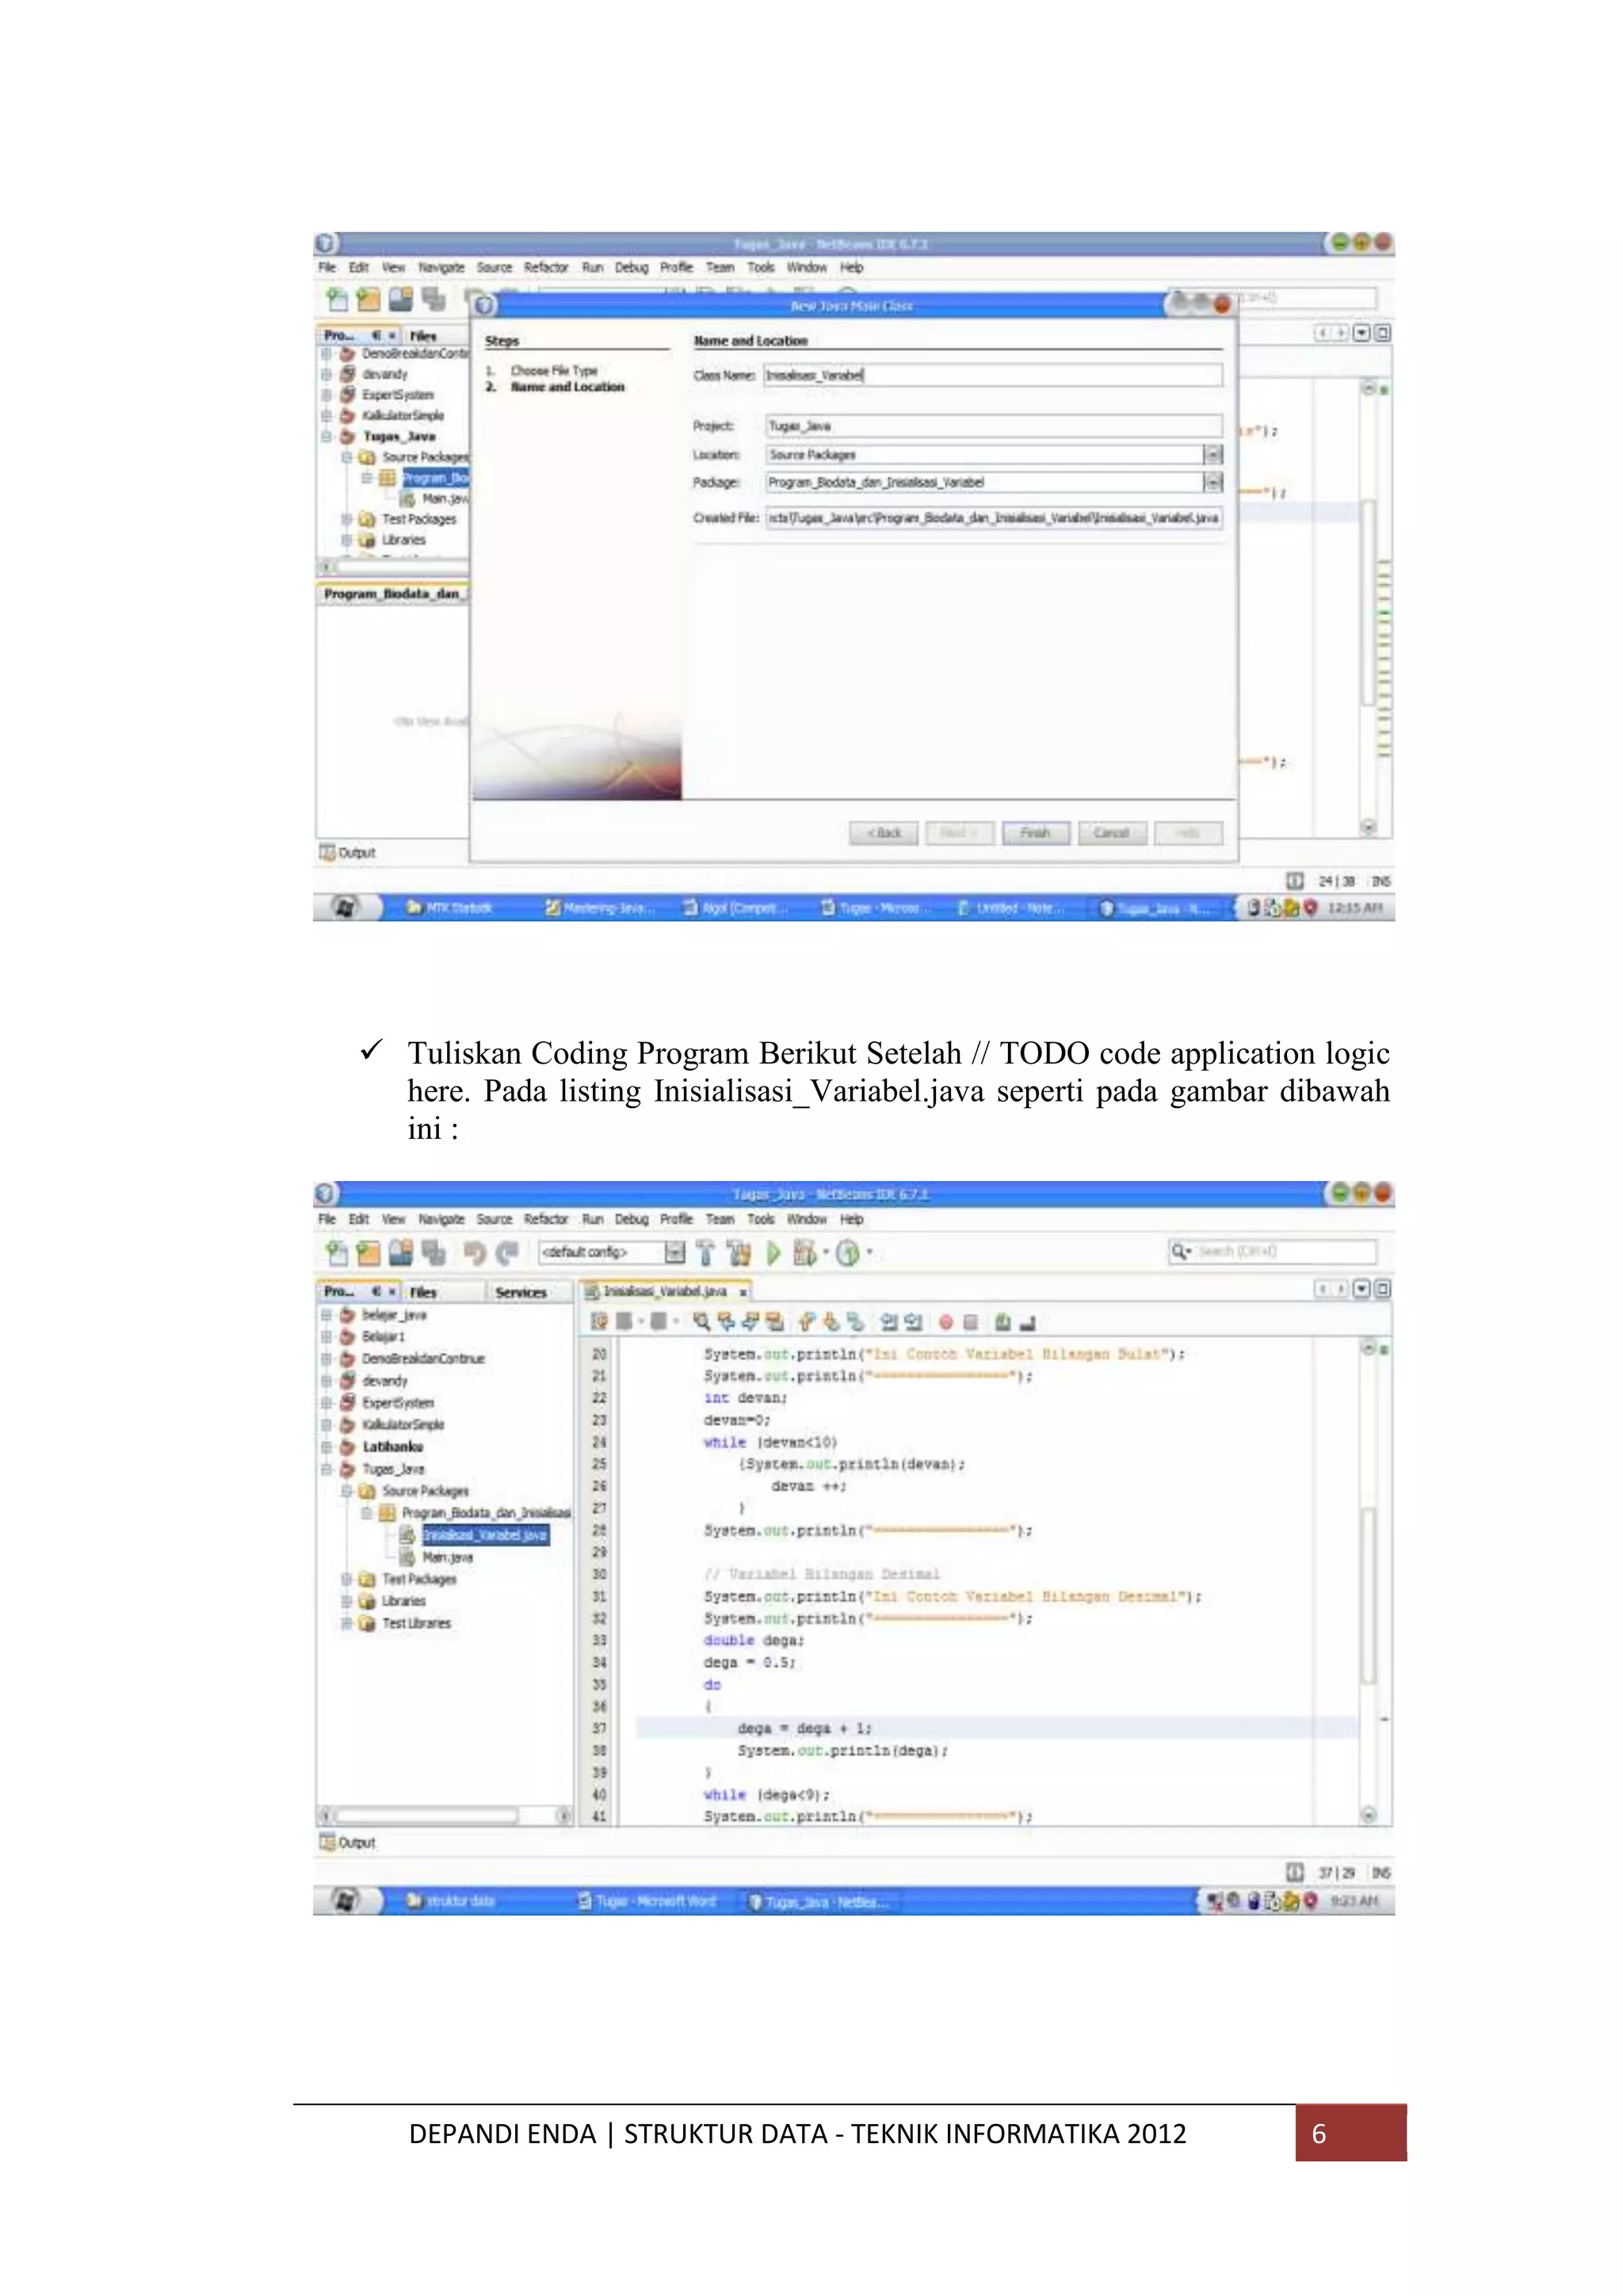Image resolution: width=1623 pixels, height=2296 pixels.
Task: Click the Find Previous Occurrence editor icon
Action: [726, 1322]
